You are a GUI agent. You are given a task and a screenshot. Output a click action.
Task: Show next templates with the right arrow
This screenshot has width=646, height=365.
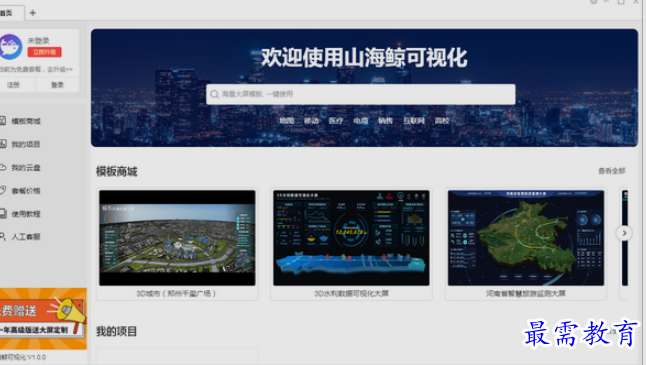click(x=624, y=233)
